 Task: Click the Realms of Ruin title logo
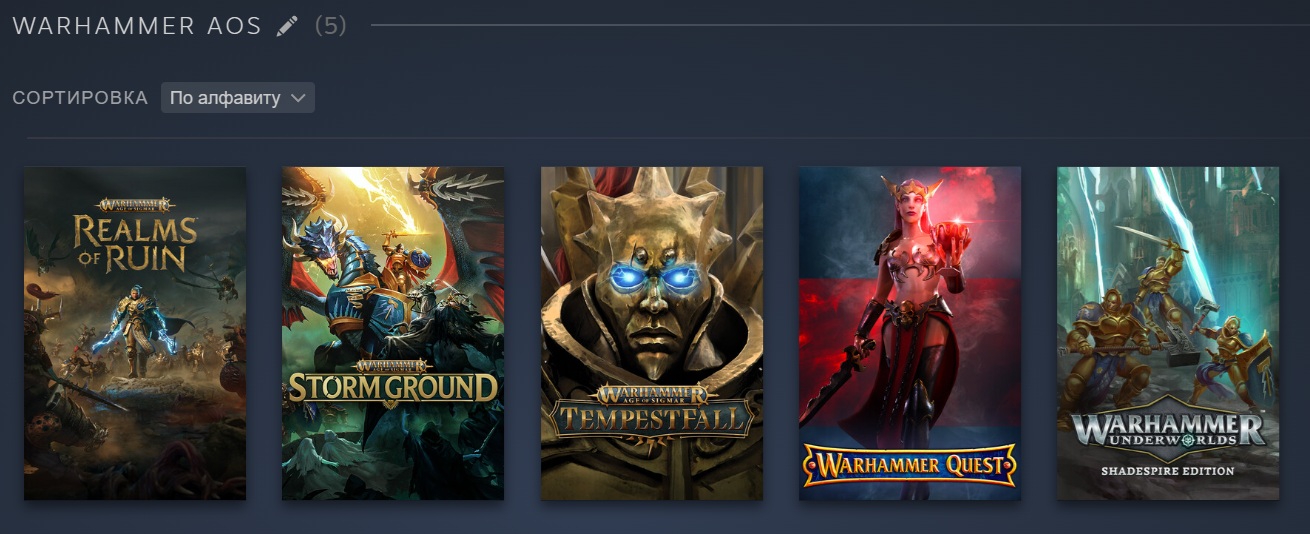(135, 235)
